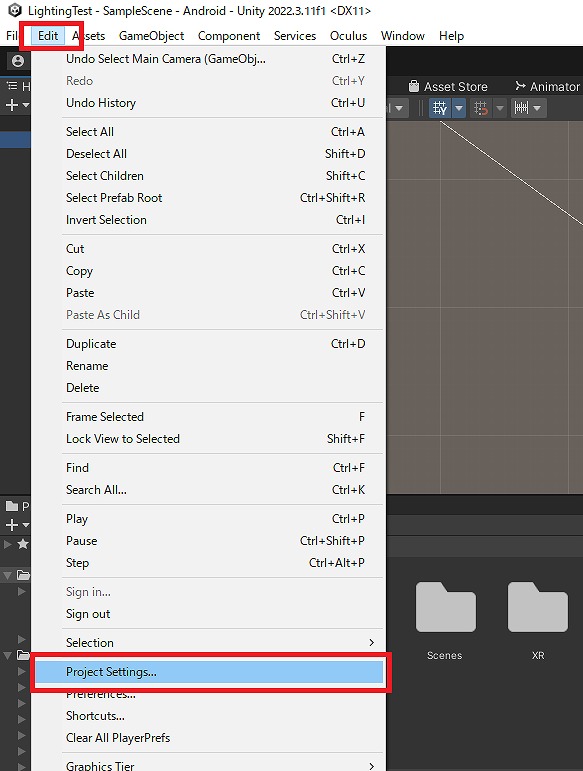Choose Invert Selection entry
This screenshot has width=583, height=771.
click(x=209, y=220)
